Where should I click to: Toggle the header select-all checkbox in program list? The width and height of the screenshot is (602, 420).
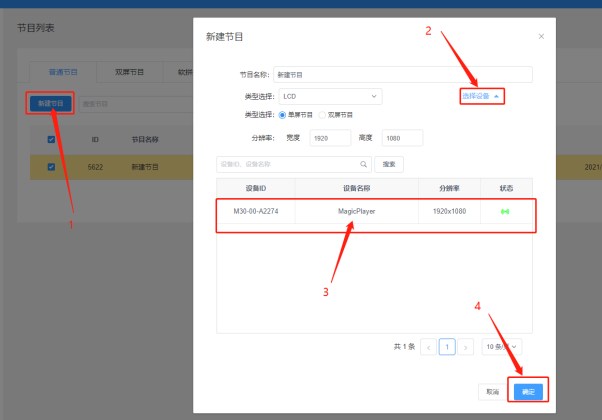pyautogui.click(x=52, y=139)
